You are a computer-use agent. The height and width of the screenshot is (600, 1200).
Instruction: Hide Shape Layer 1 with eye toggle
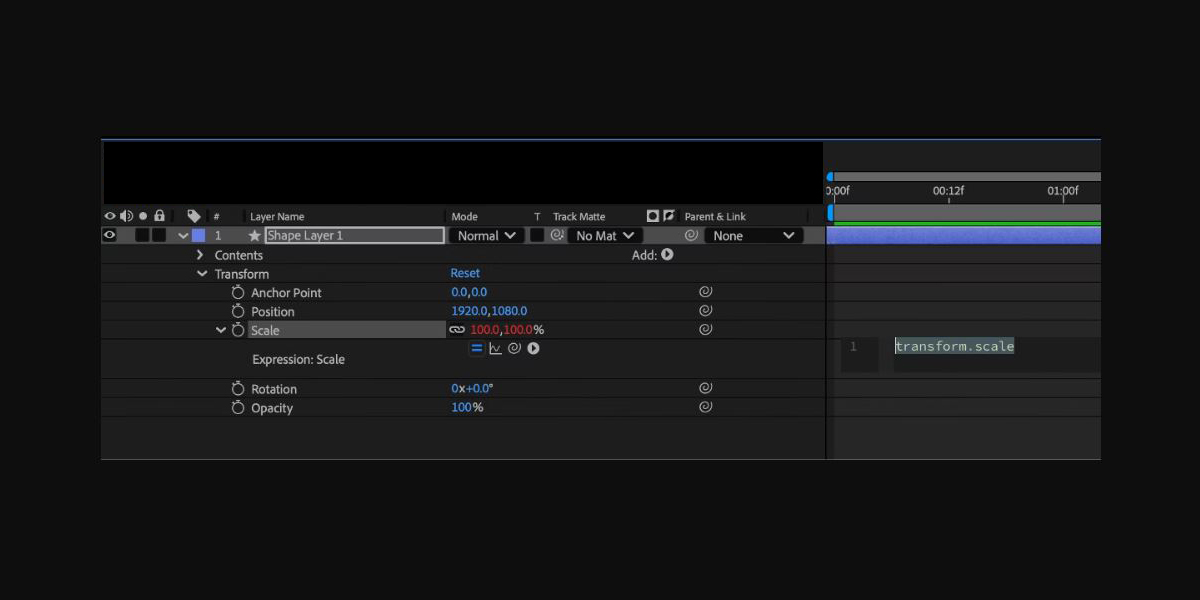[110, 236]
